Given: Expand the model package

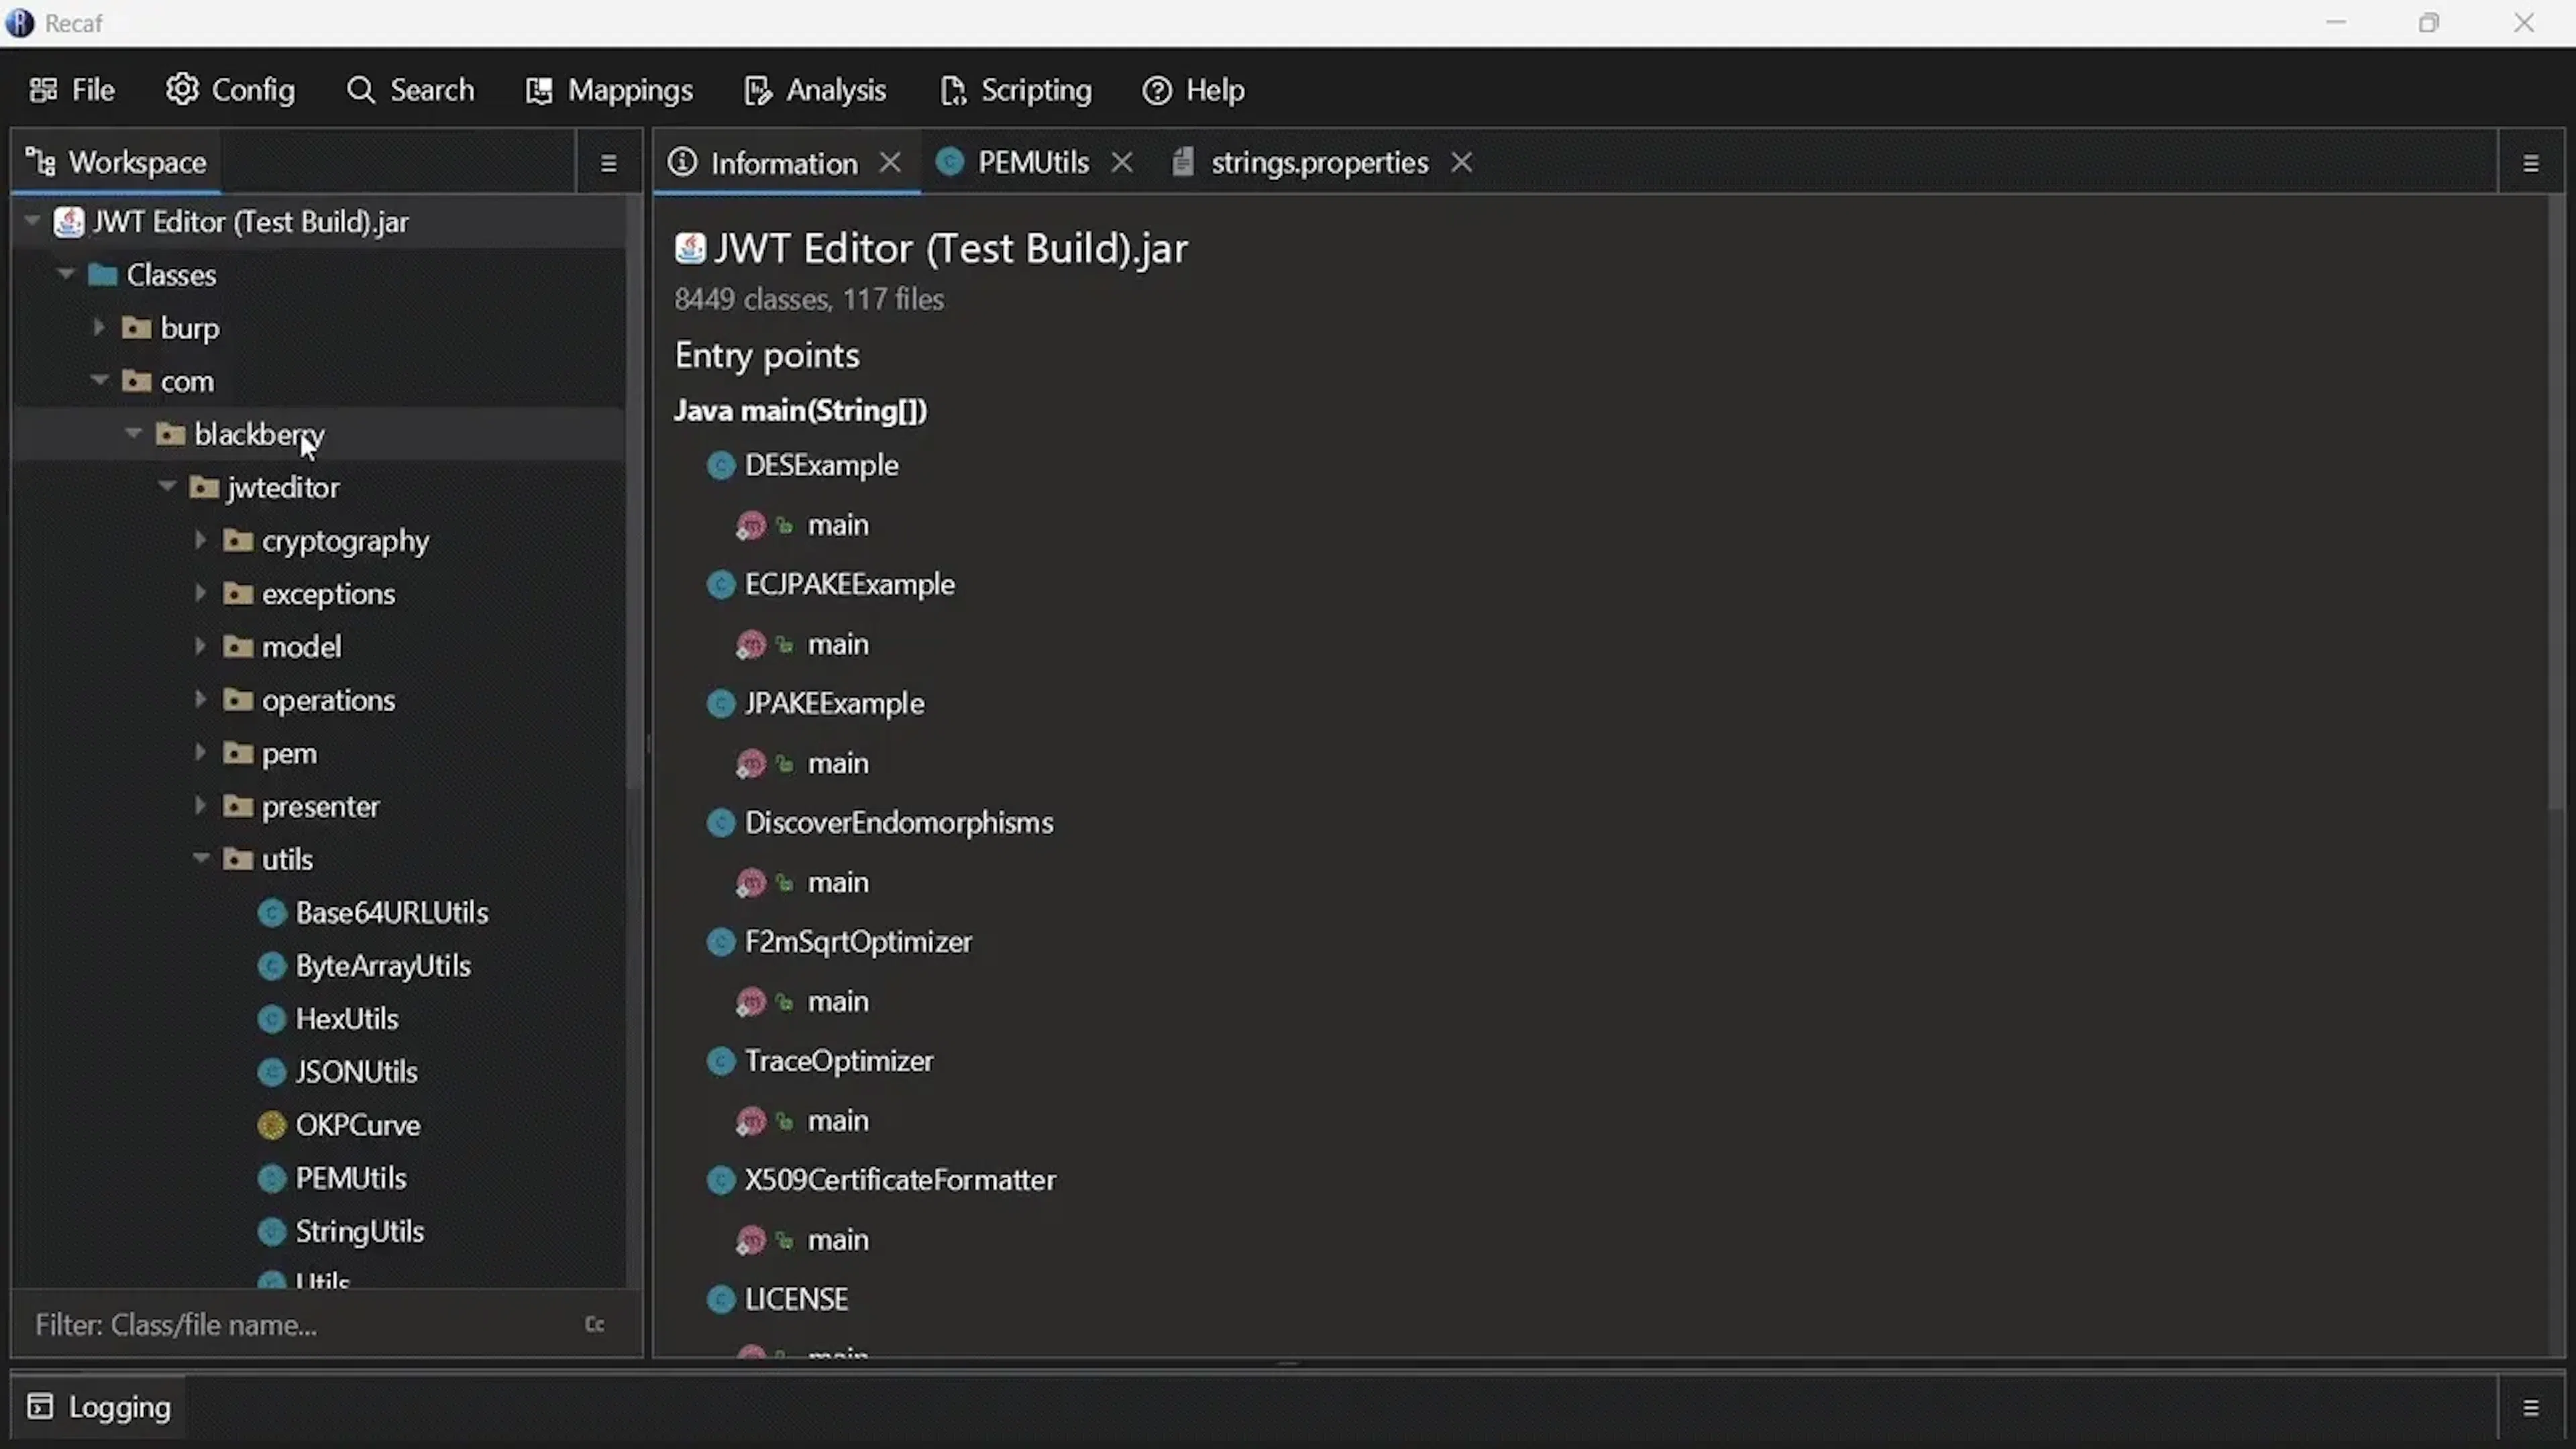Looking at the screenshot, I should coord(200,646).
